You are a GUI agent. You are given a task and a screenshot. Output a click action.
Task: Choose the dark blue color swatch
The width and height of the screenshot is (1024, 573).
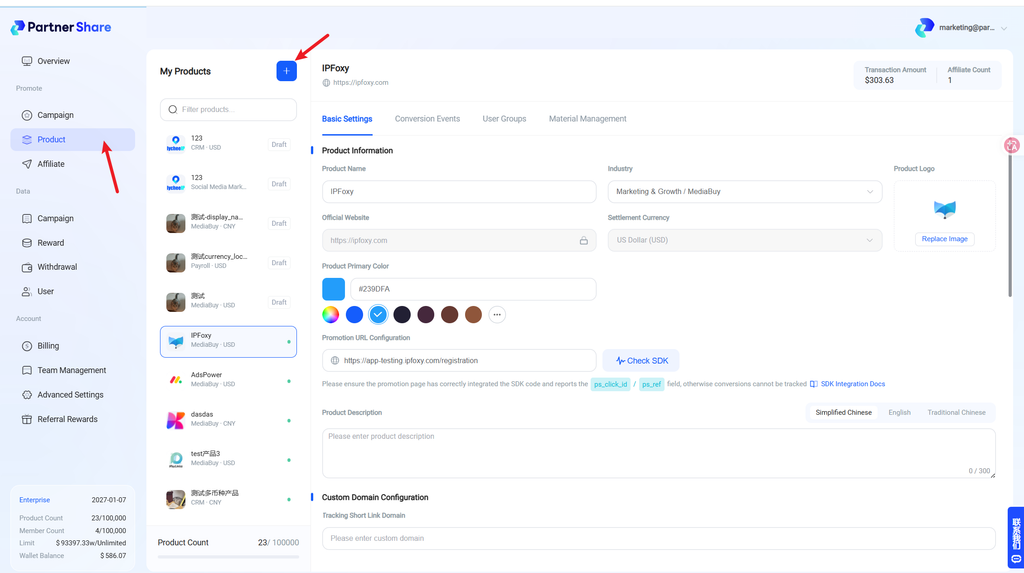(x=354, y=314)
